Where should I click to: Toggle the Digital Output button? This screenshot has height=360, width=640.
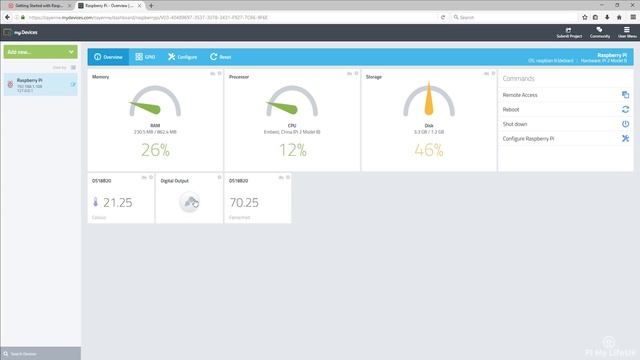point(190,202)
